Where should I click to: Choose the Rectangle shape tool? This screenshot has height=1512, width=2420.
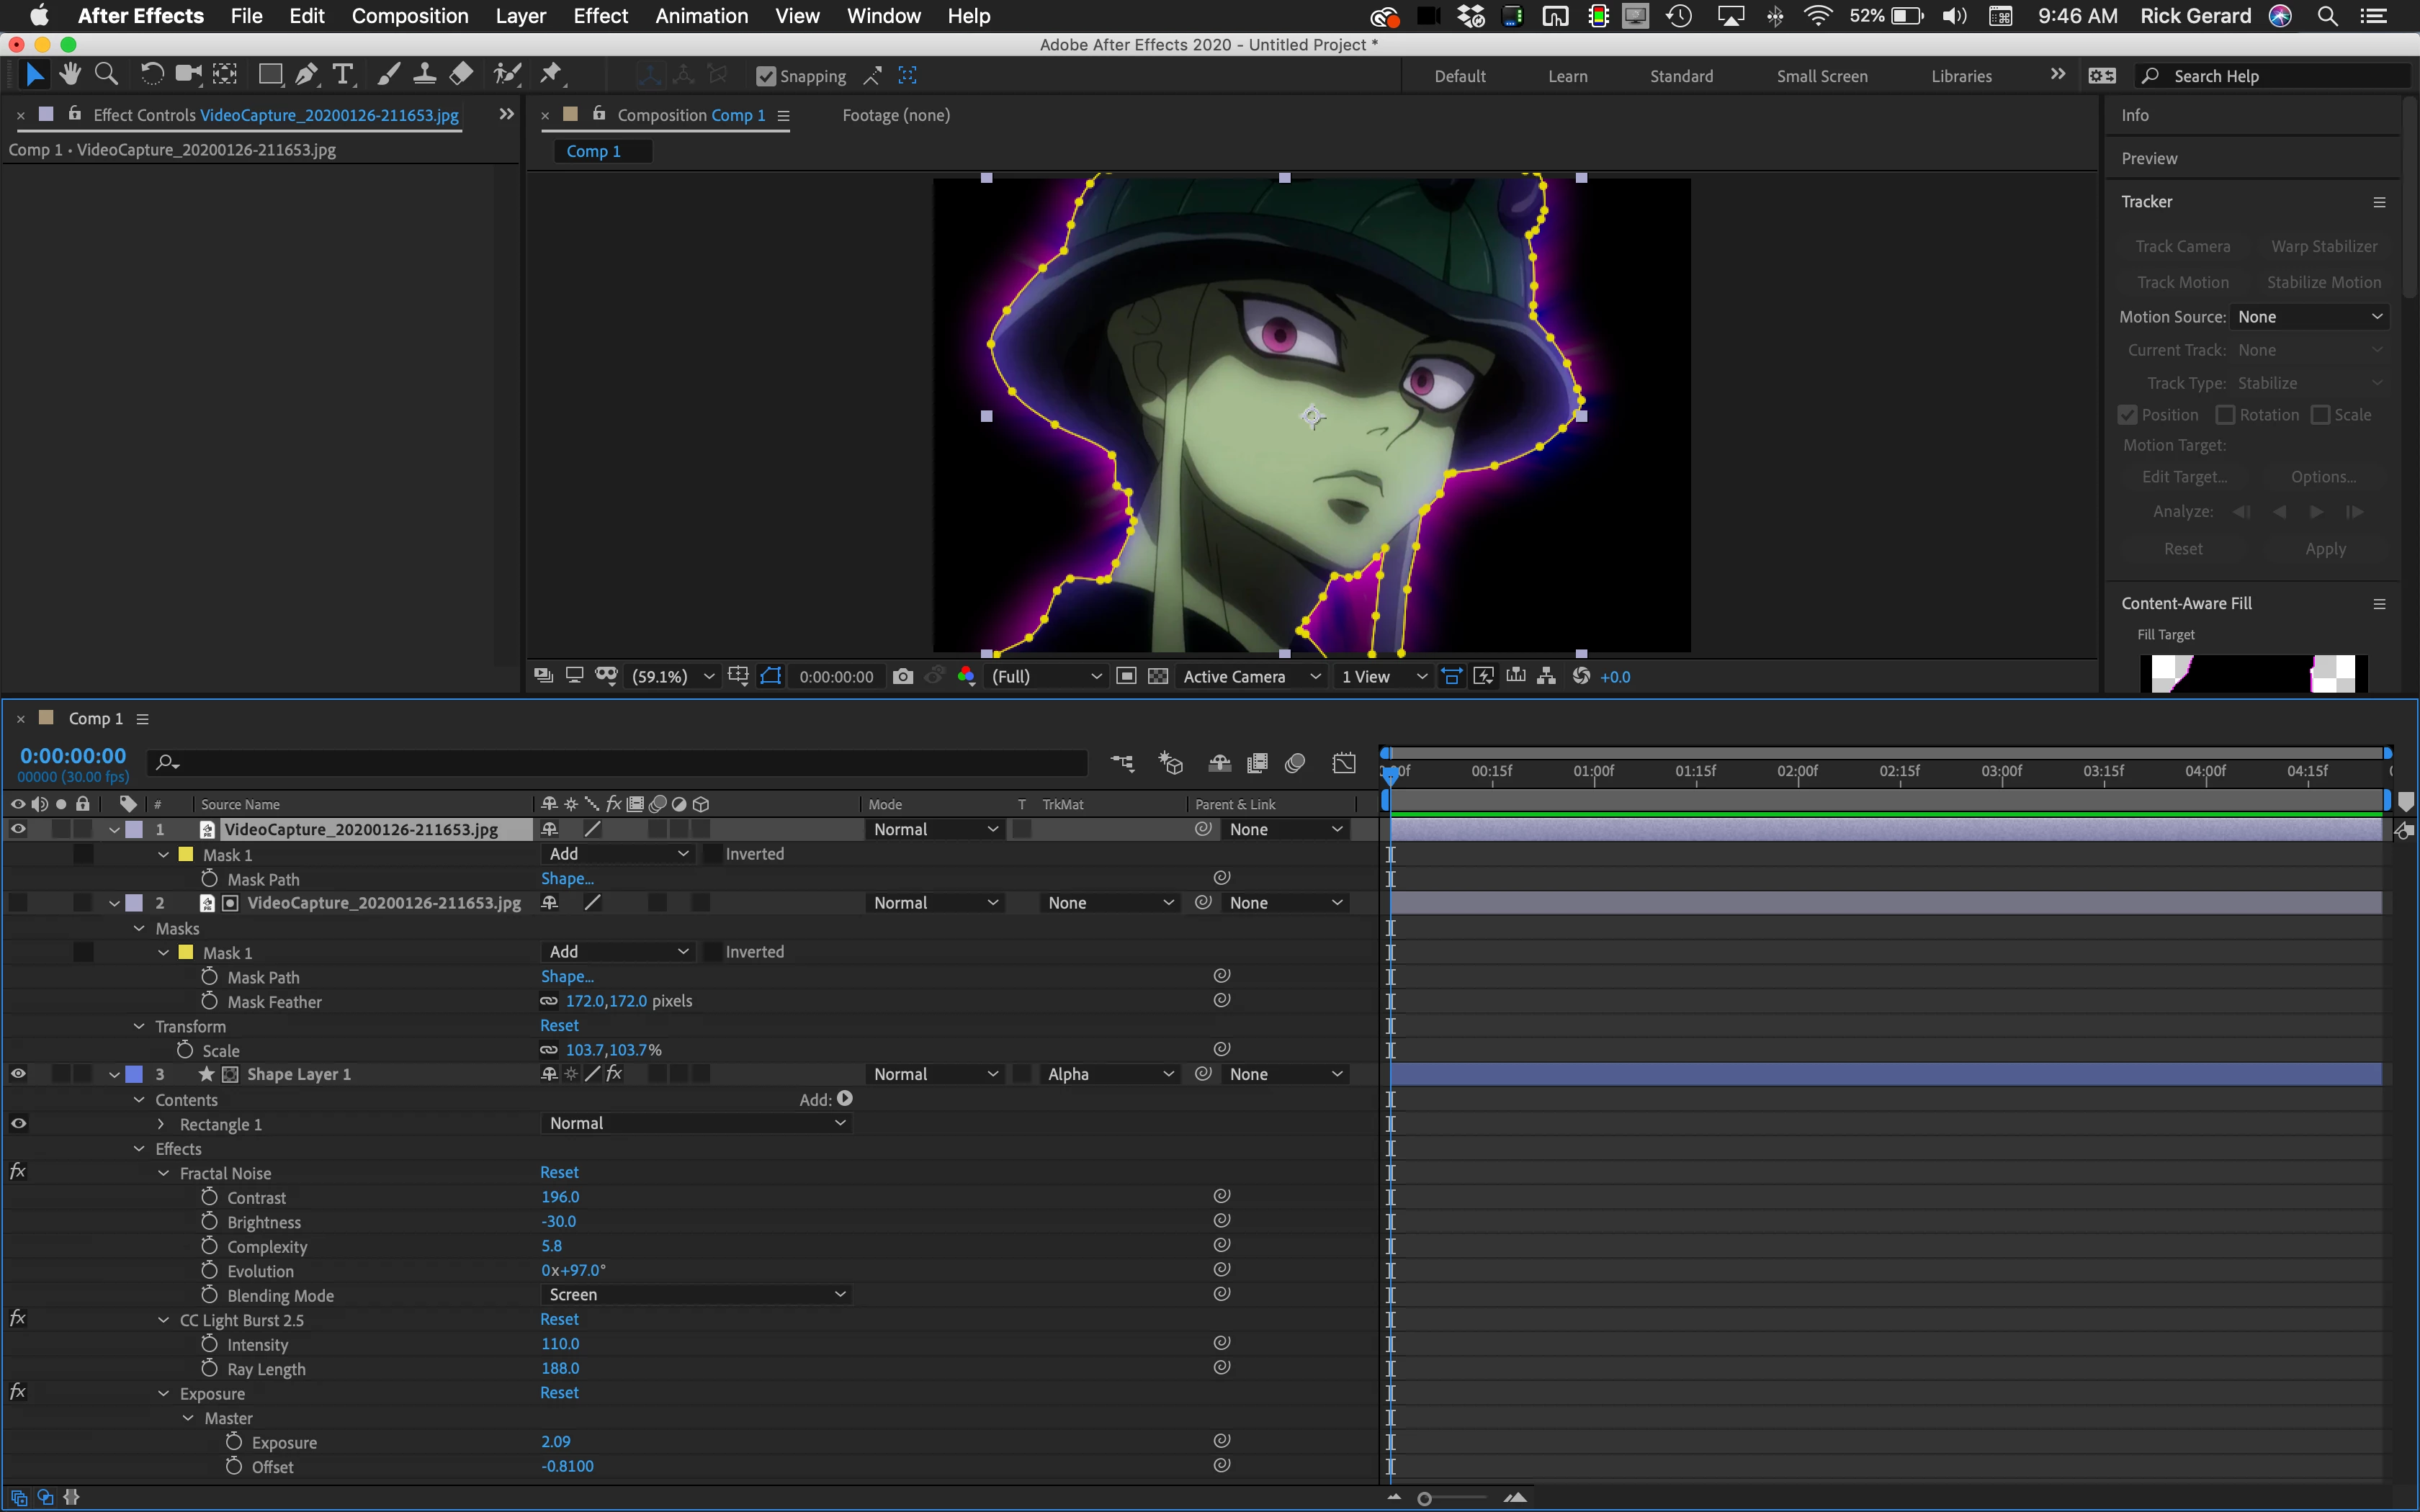(270, 75)
